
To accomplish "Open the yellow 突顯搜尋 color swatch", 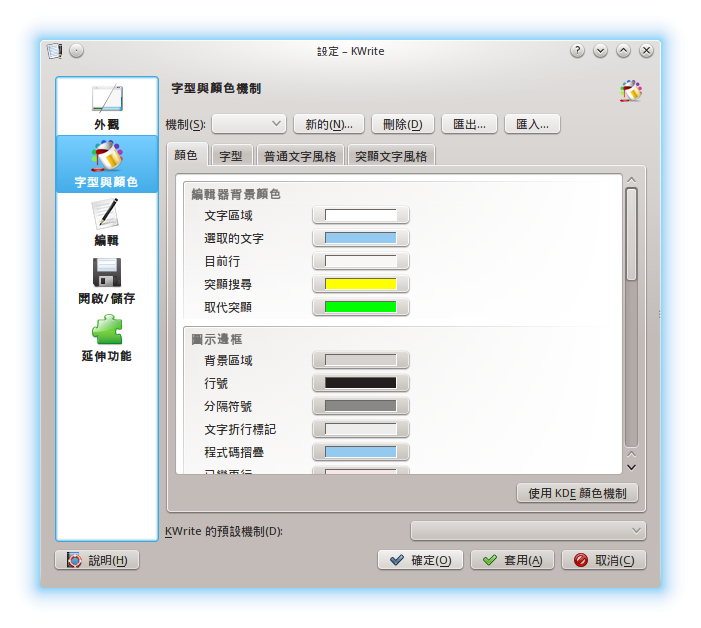I will [361, 284].
